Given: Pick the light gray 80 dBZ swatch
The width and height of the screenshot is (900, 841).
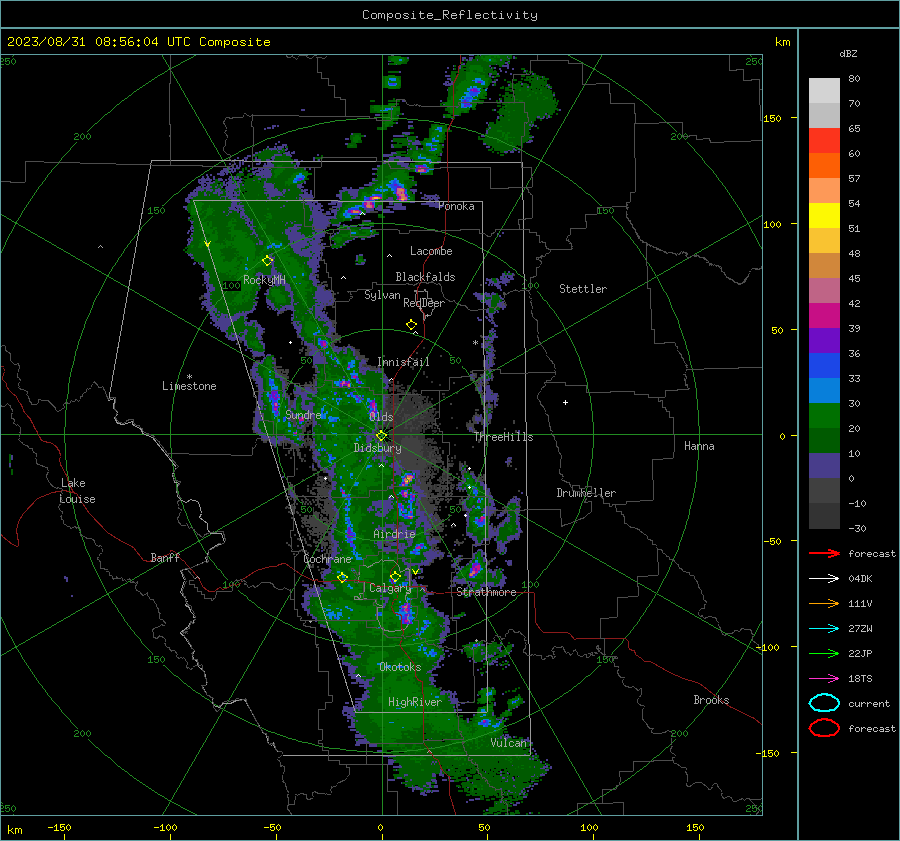Looking at the screenshot, I should (x=824, y=91).
